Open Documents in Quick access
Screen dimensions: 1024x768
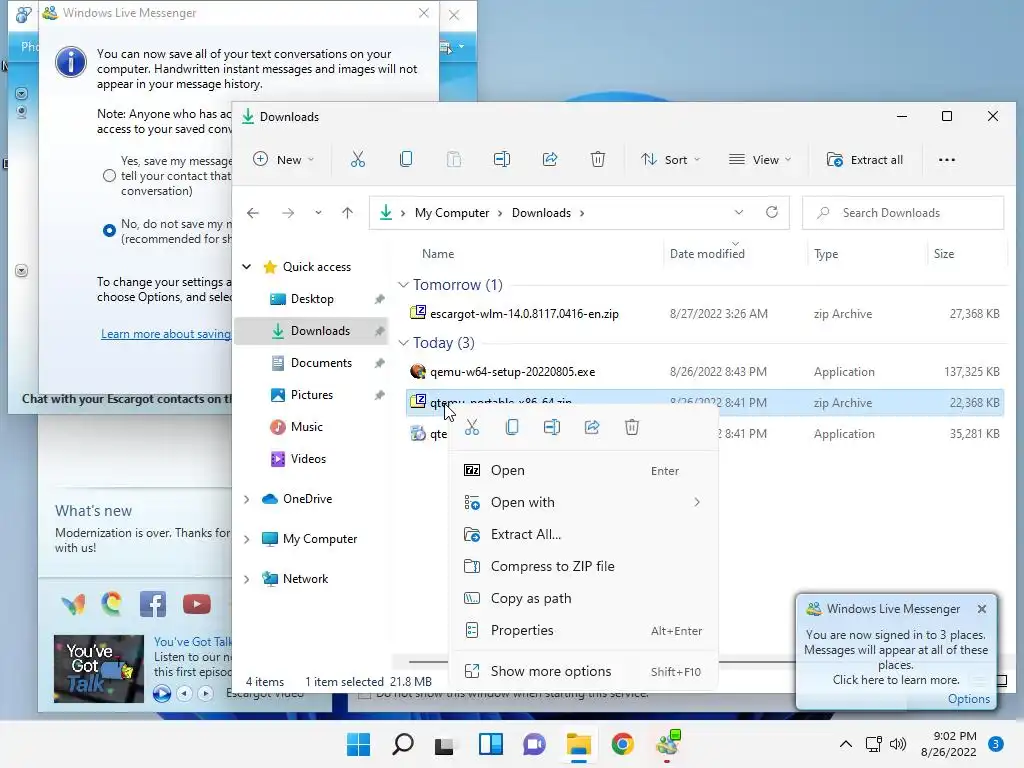point(321,362)
